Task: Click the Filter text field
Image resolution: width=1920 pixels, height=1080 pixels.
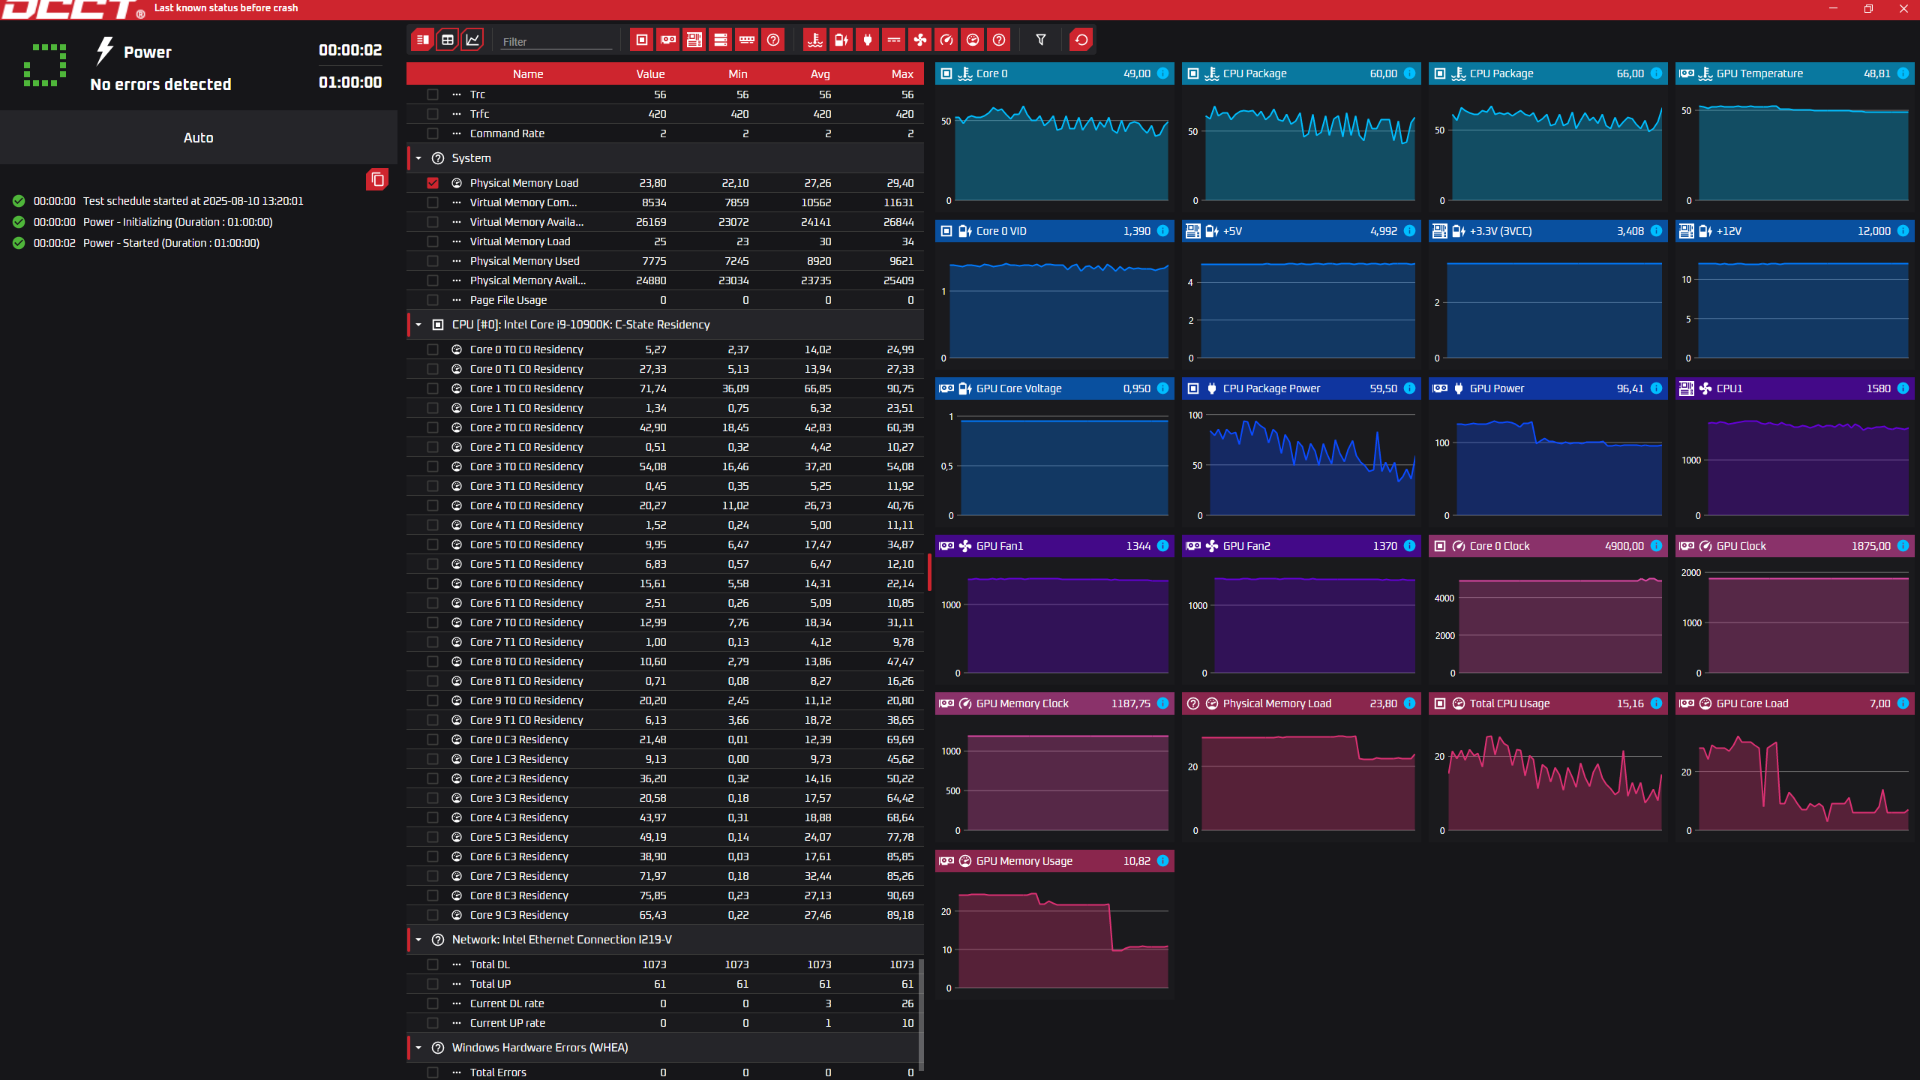Action: pyautogui.click(x=556, y=41)
